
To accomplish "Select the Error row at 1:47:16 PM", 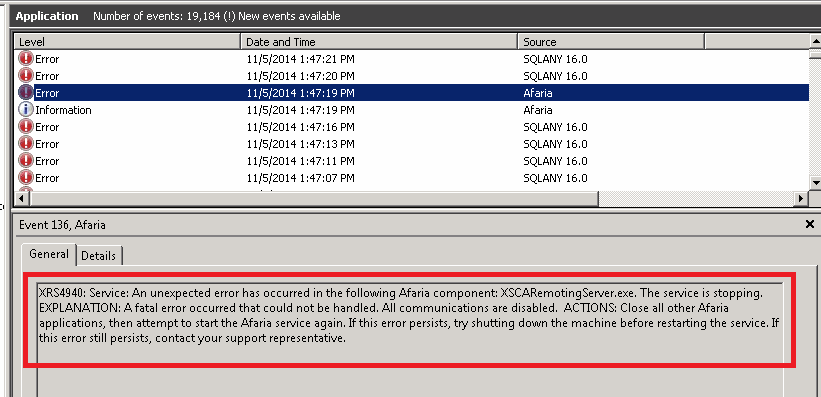I will (412, 127).
